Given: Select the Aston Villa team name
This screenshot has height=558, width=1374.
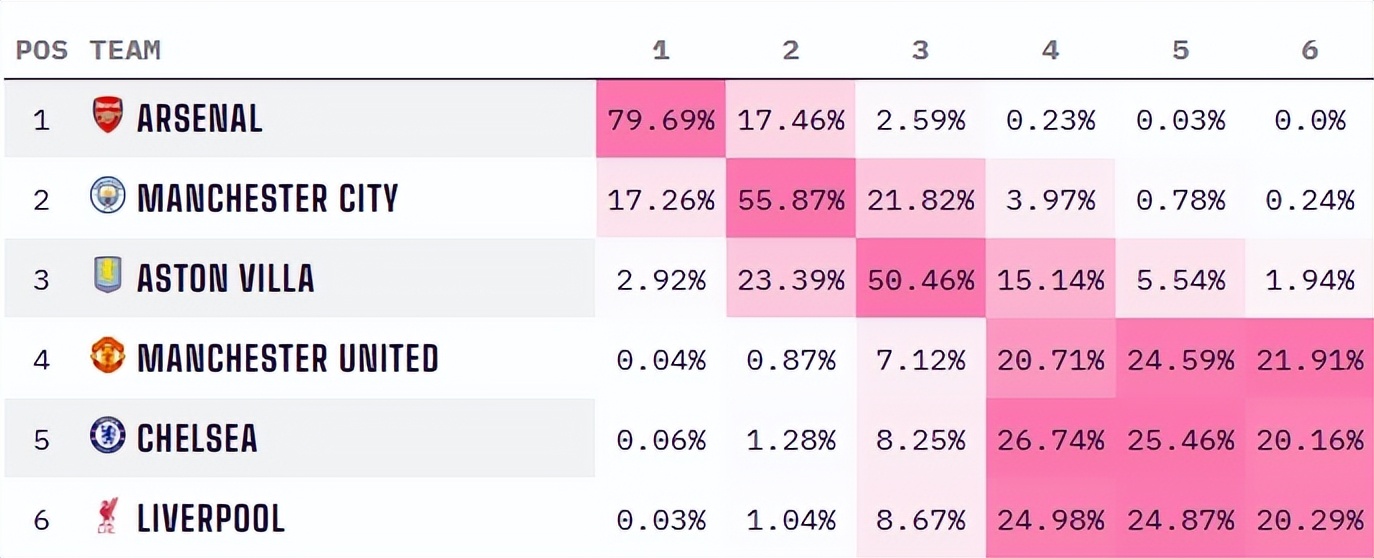Looking at the screenshot, I should click(225, 279).
